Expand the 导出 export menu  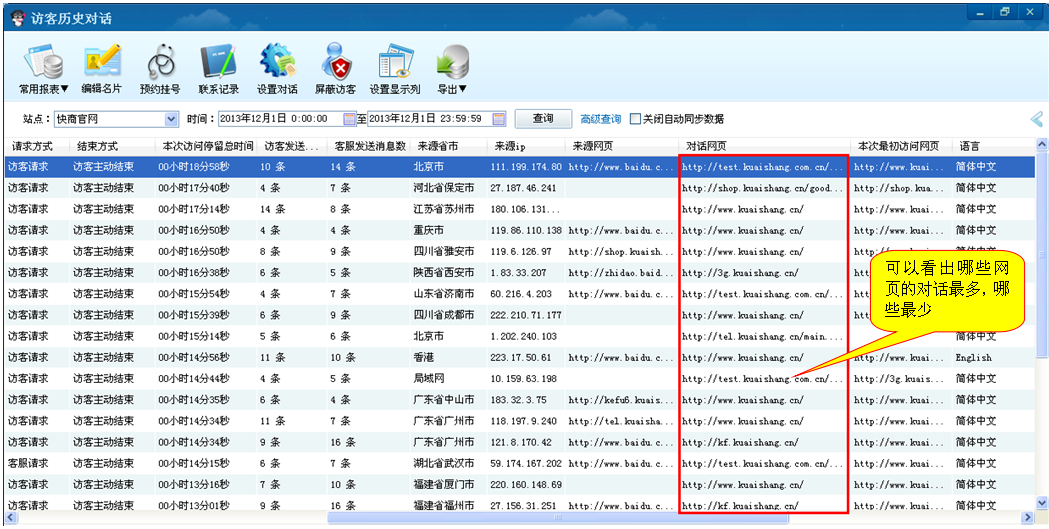tap(453, 69)
